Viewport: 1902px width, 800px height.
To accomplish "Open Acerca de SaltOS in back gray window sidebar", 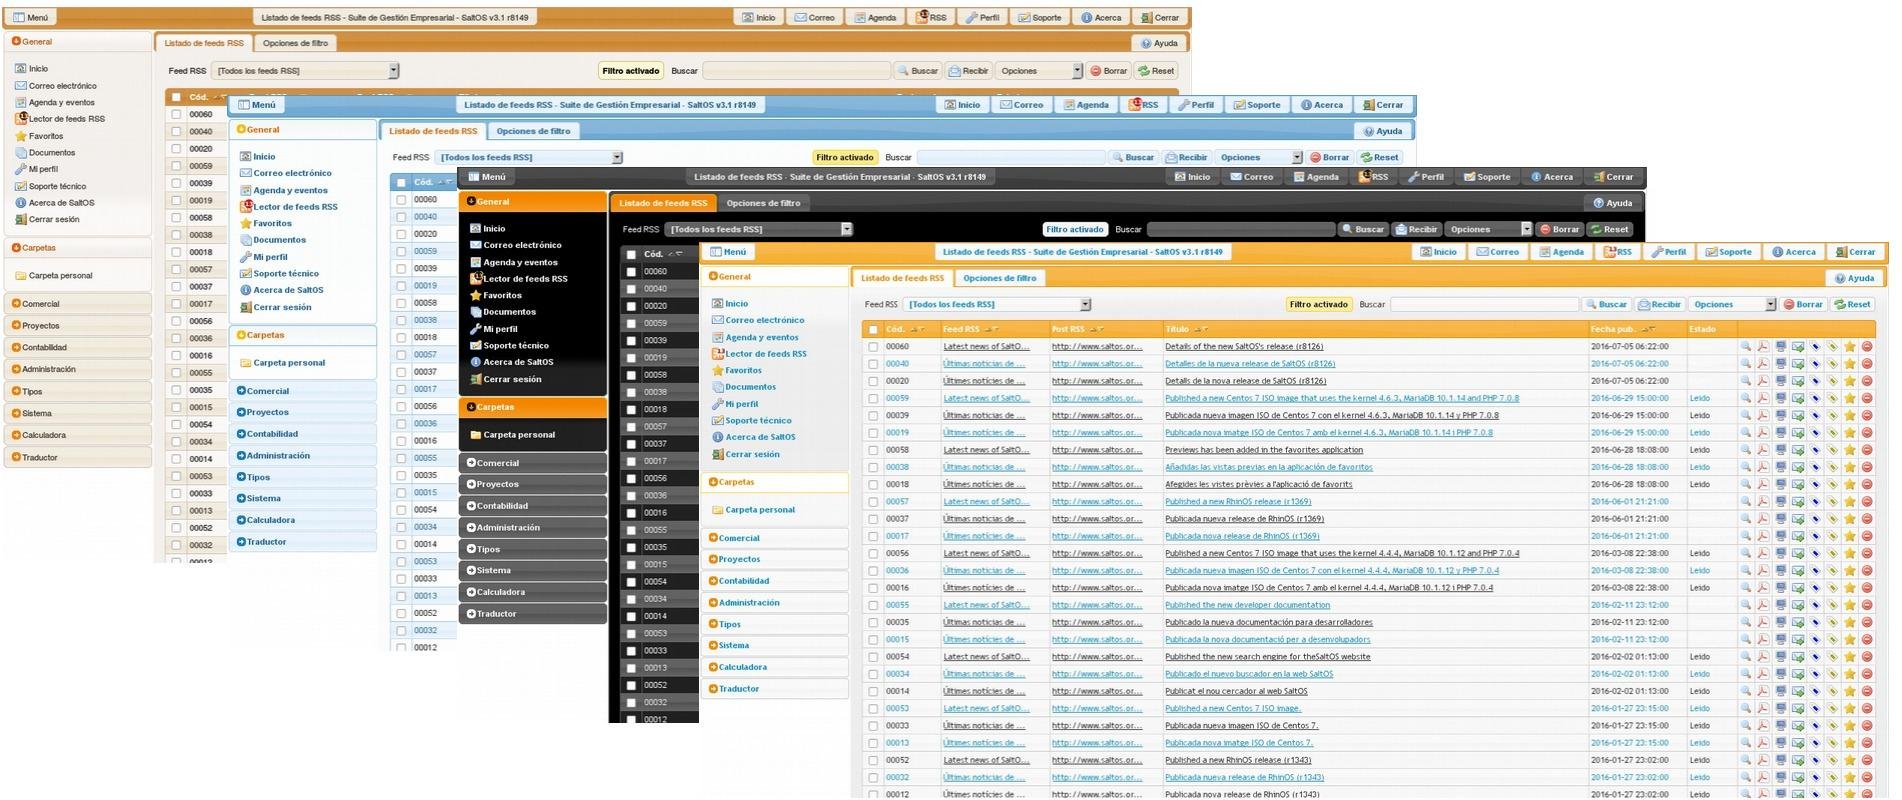I will tap(61, 203).
